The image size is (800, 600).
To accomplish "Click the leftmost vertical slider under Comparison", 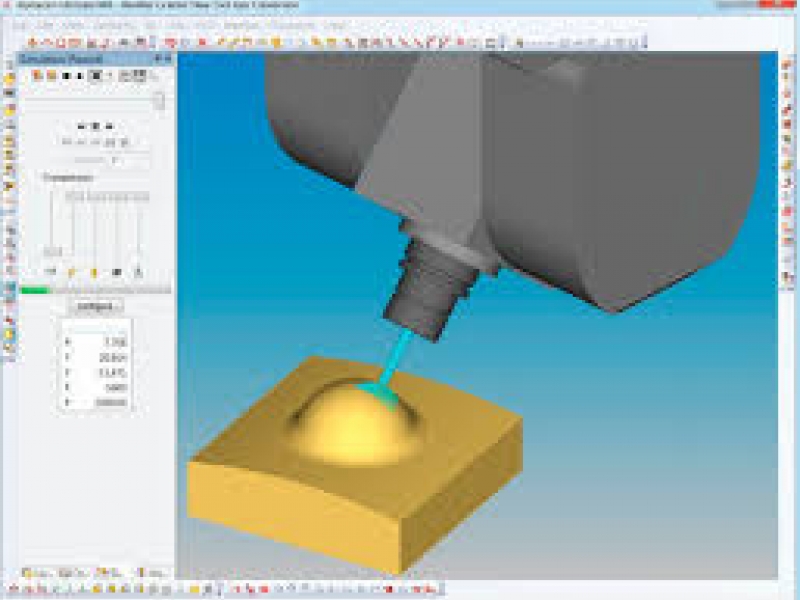I will [51, 224].
